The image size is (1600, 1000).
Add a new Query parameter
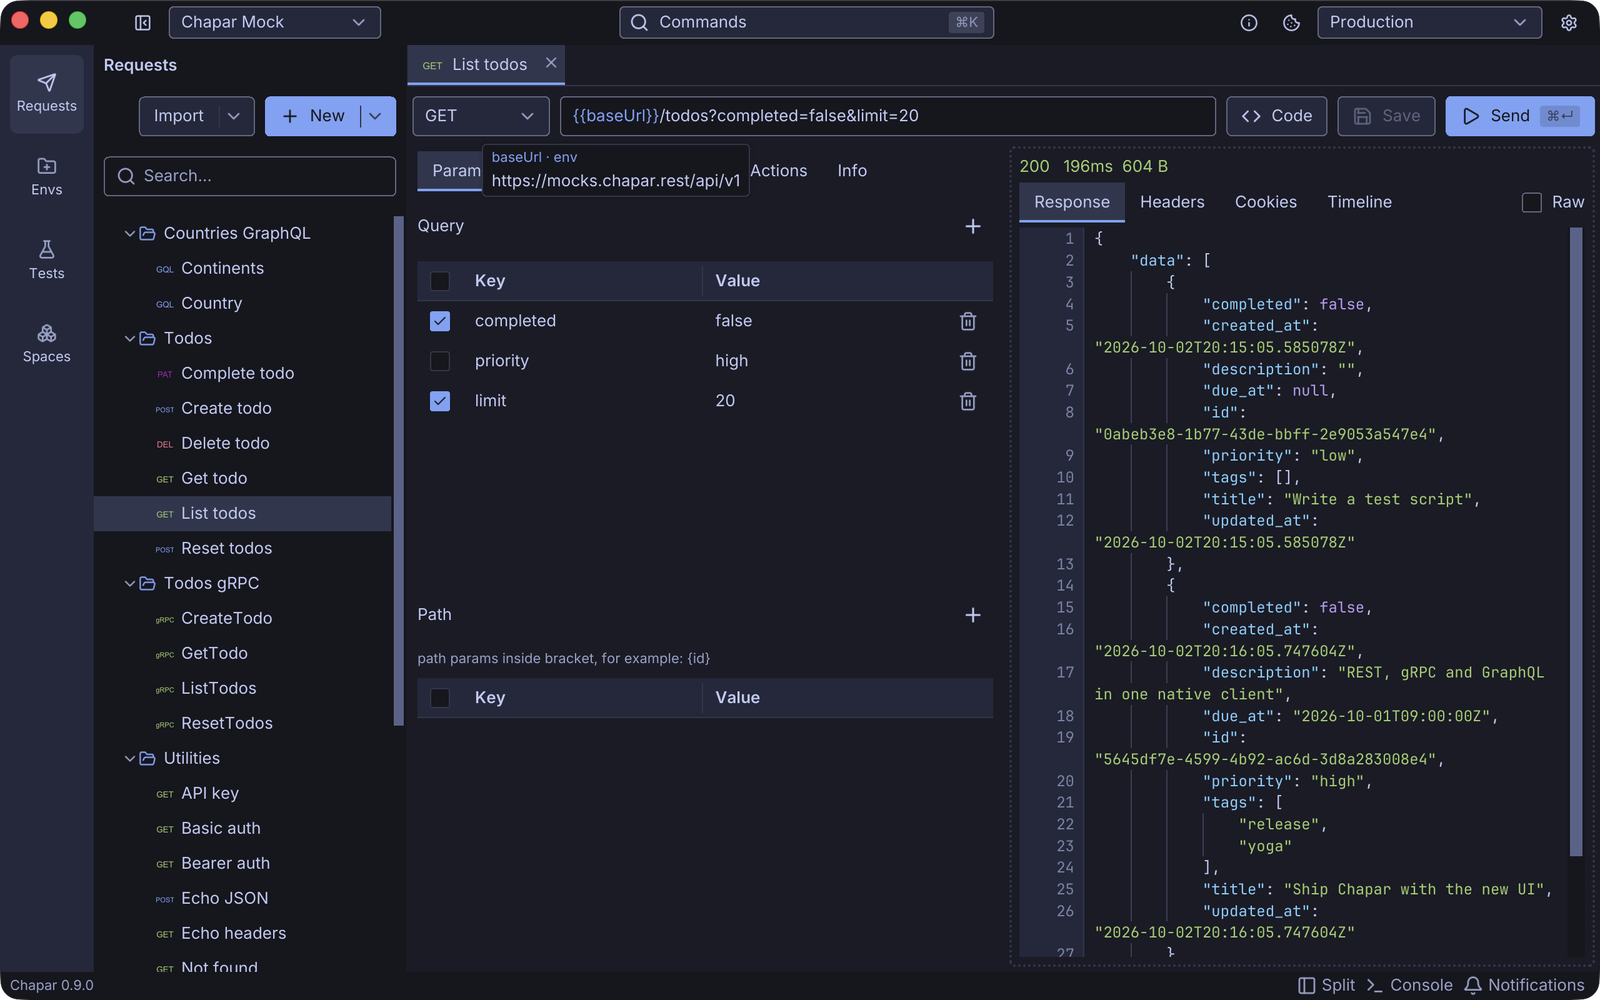tap(973, 226)
